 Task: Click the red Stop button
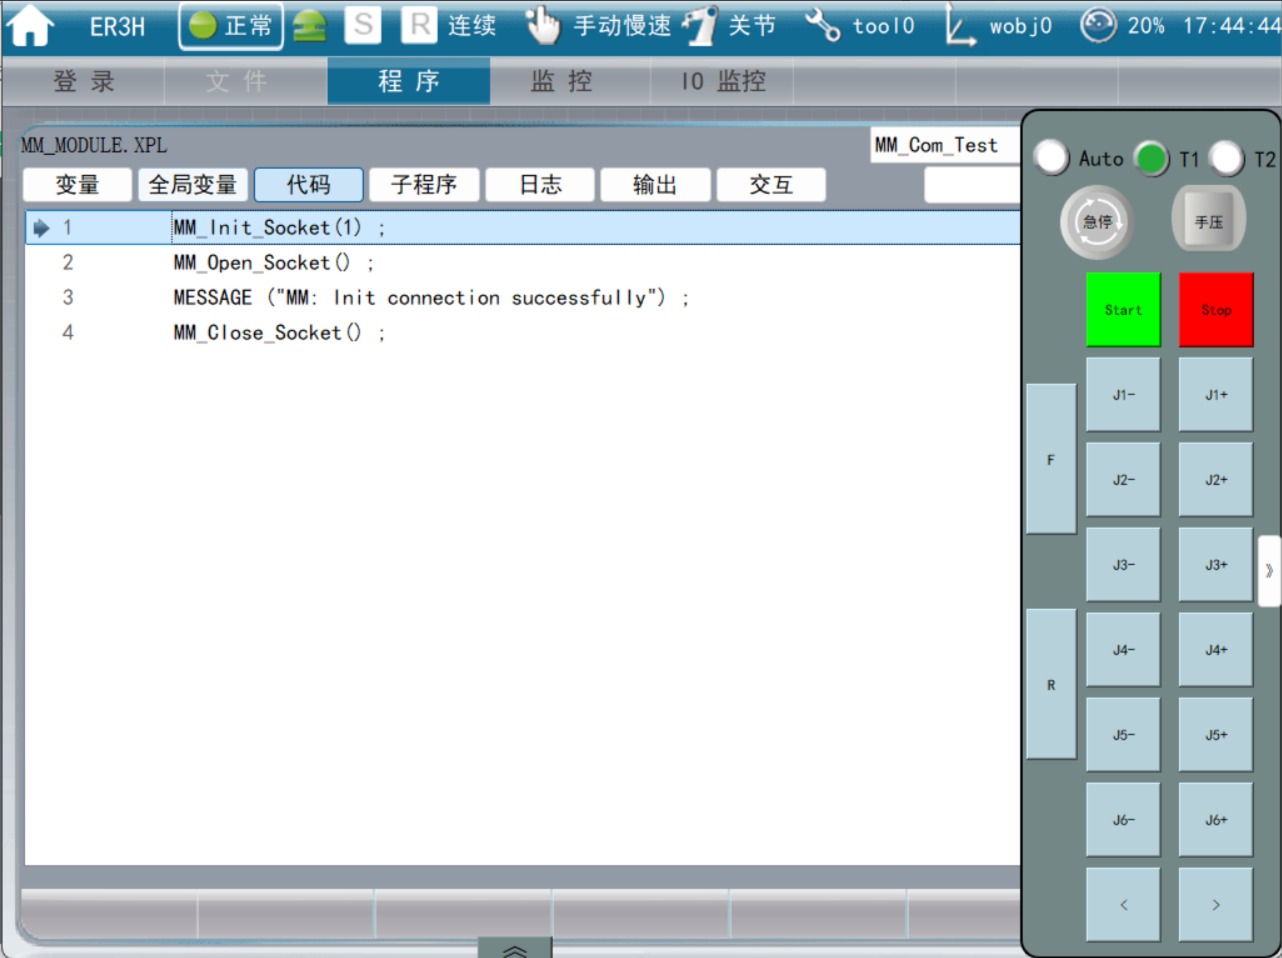tap(1216, 310)
